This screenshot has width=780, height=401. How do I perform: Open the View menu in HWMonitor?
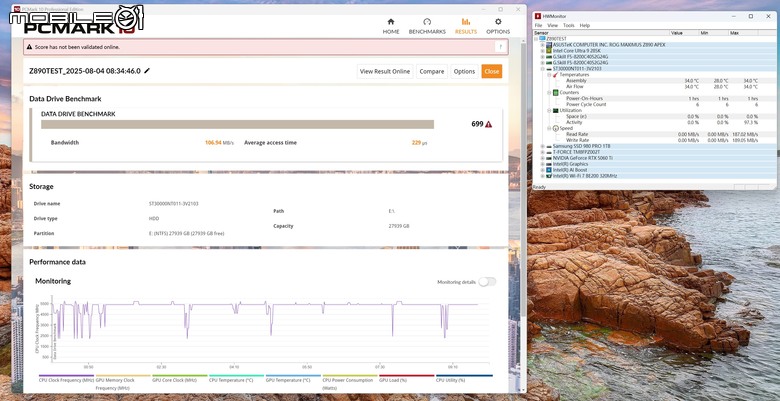553,25
